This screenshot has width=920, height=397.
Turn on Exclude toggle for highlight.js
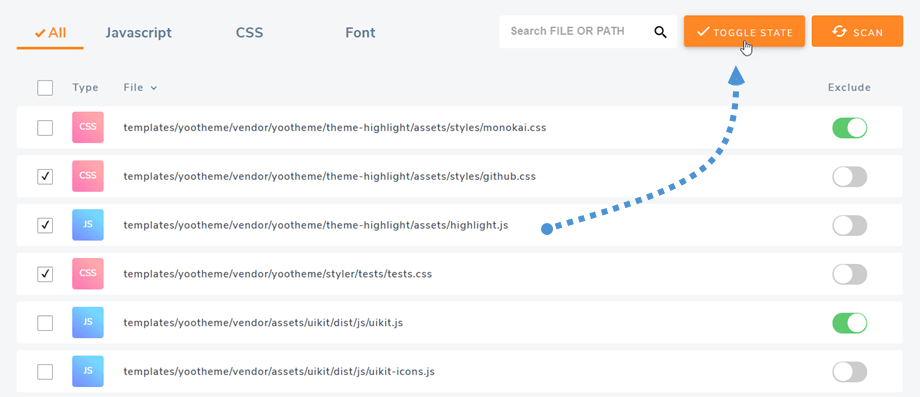[850, 225]
